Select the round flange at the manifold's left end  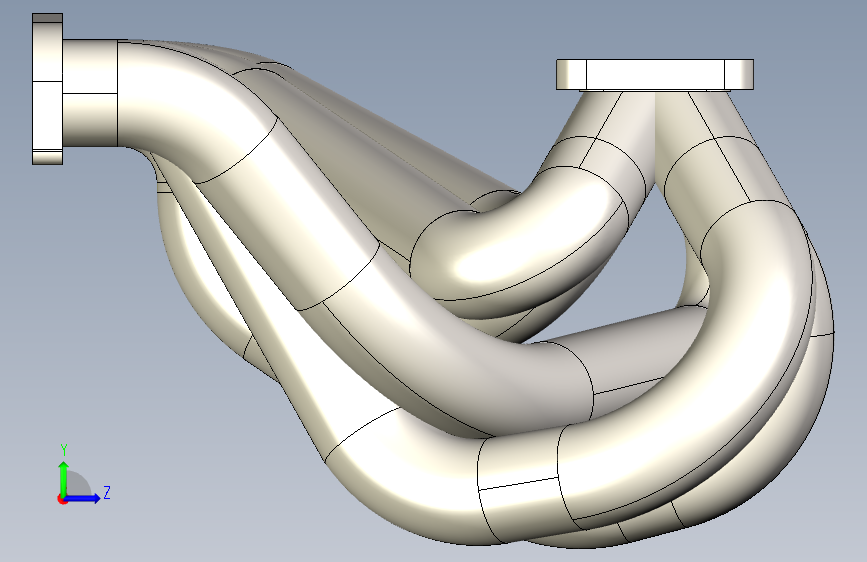[48, 89]
